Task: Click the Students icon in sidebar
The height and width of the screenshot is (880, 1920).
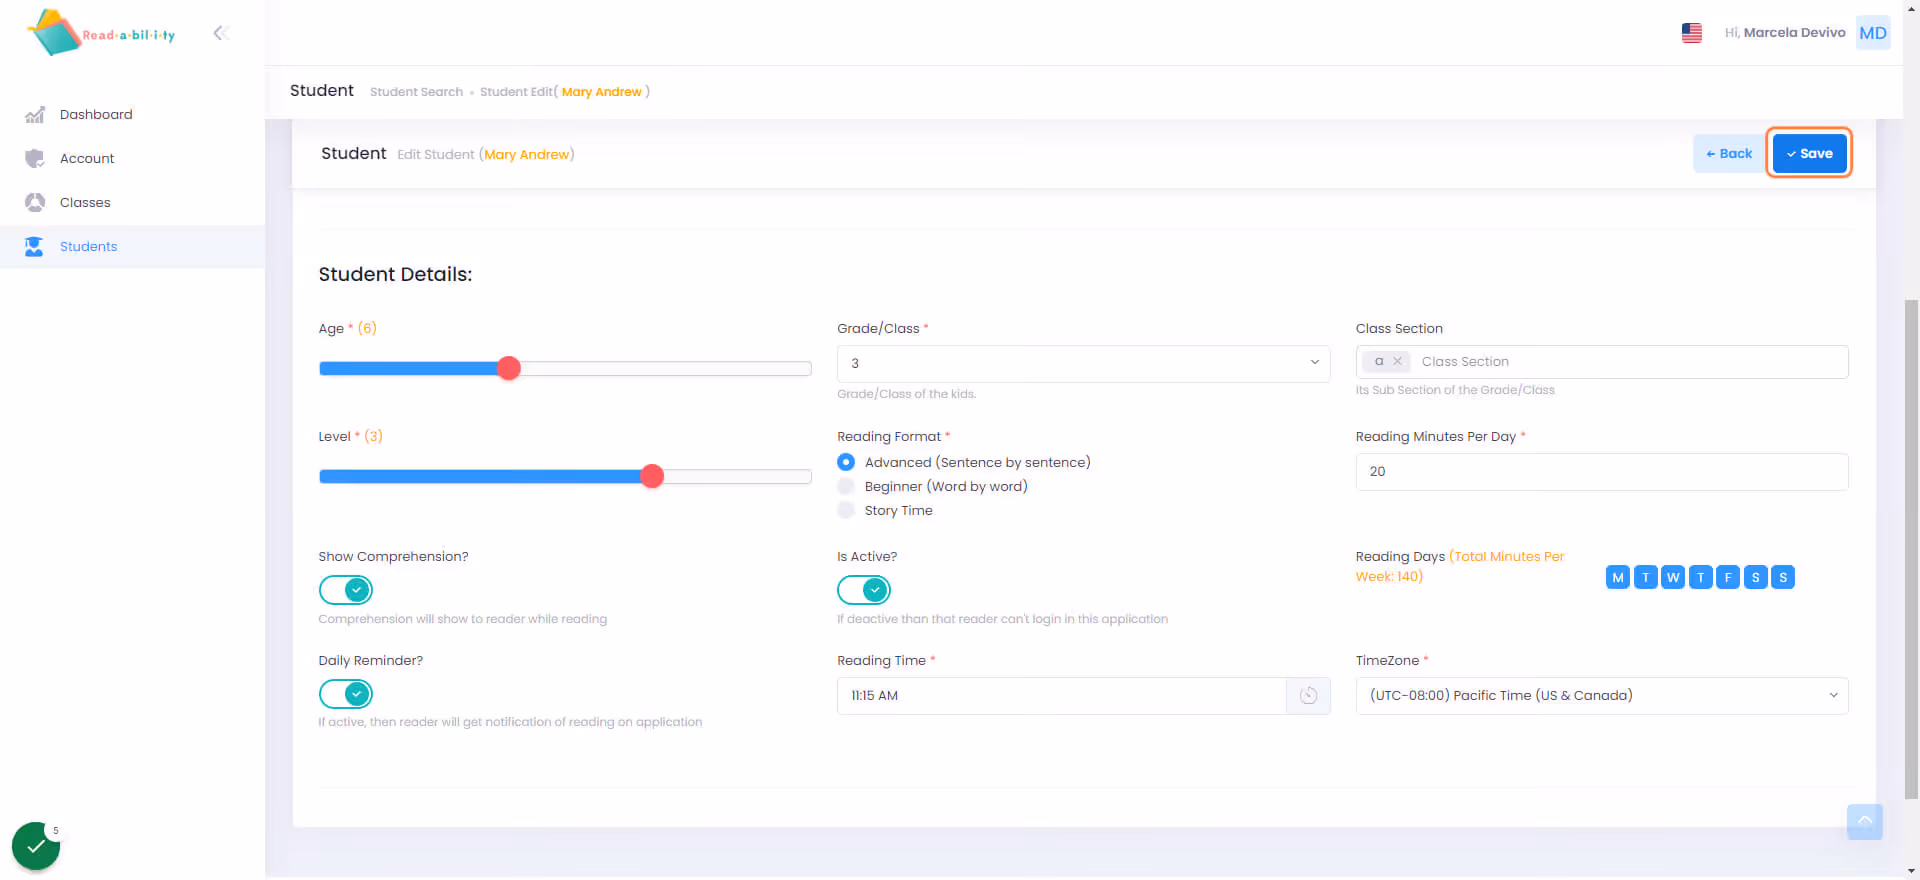Action: (35, 246)
